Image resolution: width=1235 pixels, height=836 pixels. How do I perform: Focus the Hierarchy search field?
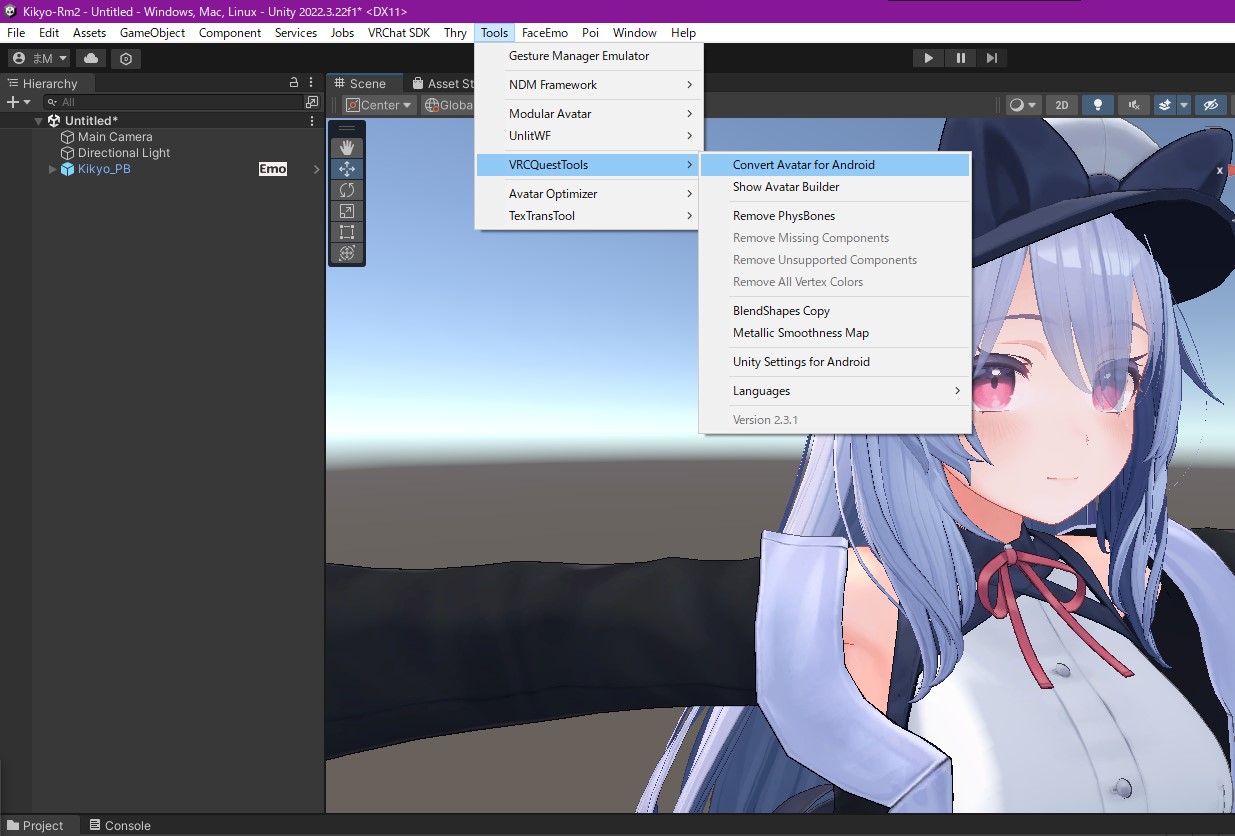tap(175, 102)
